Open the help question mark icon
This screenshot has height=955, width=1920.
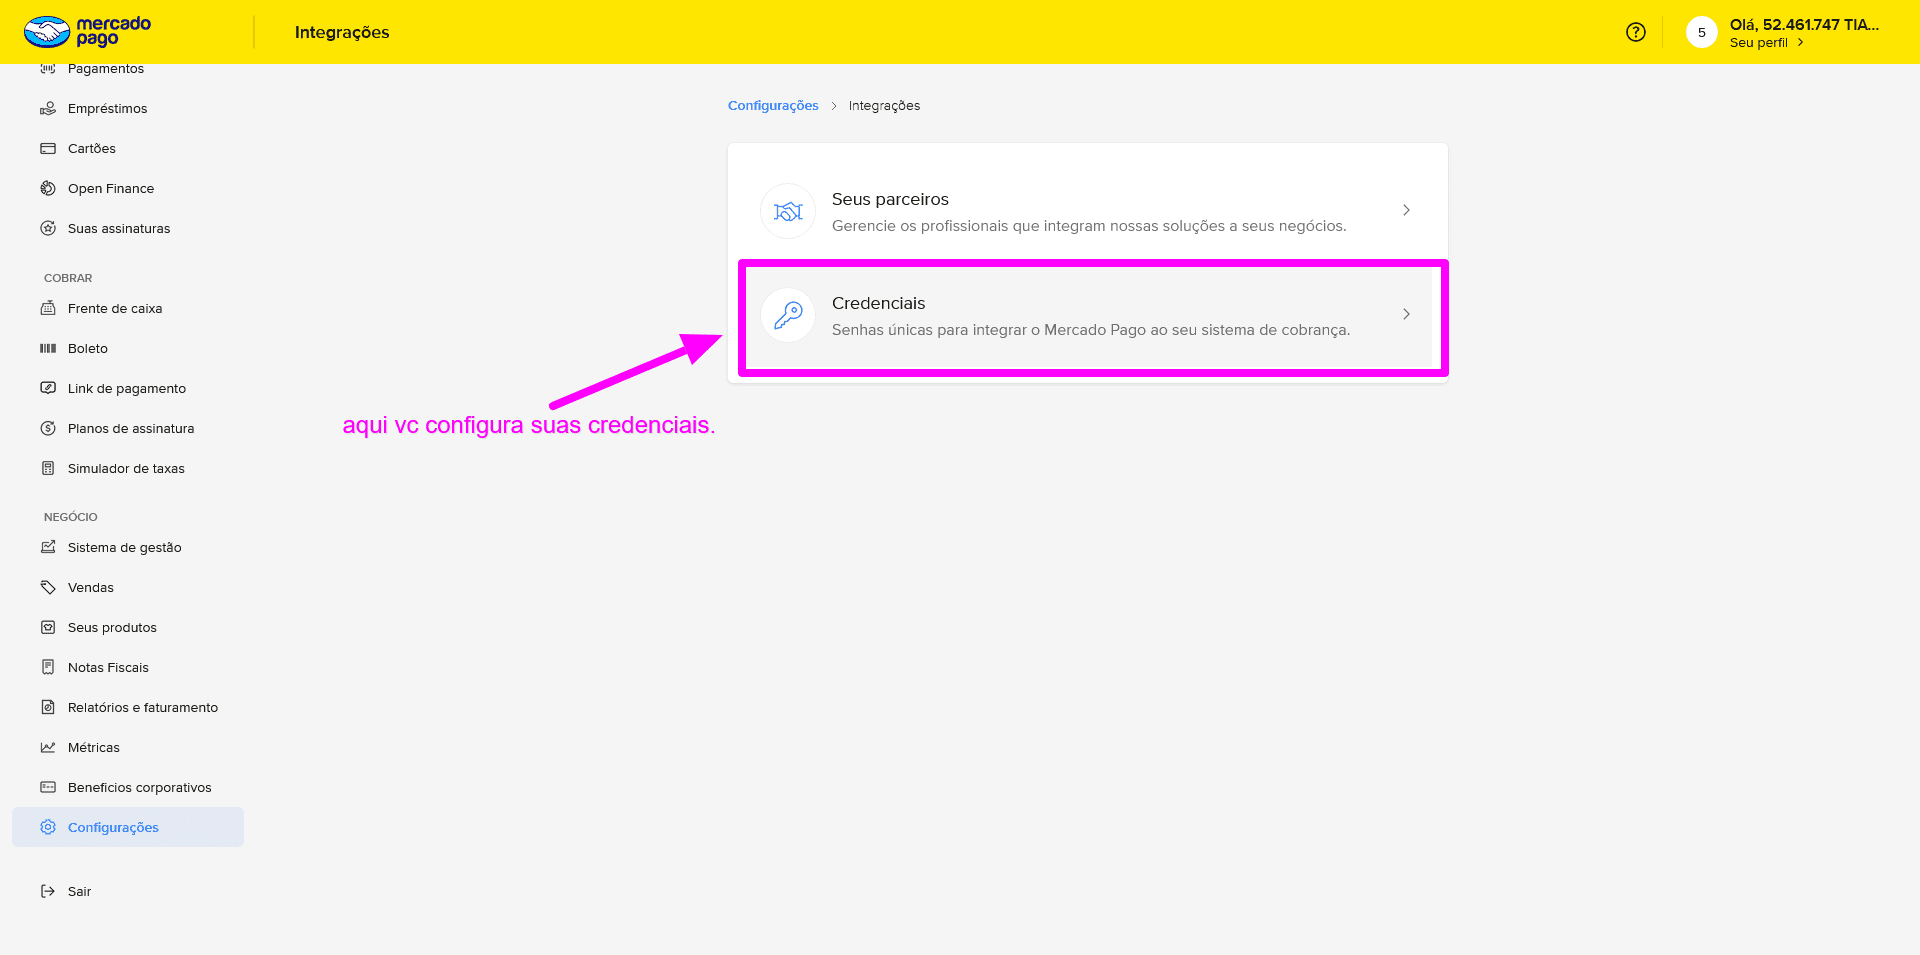tap(1636, 32)
